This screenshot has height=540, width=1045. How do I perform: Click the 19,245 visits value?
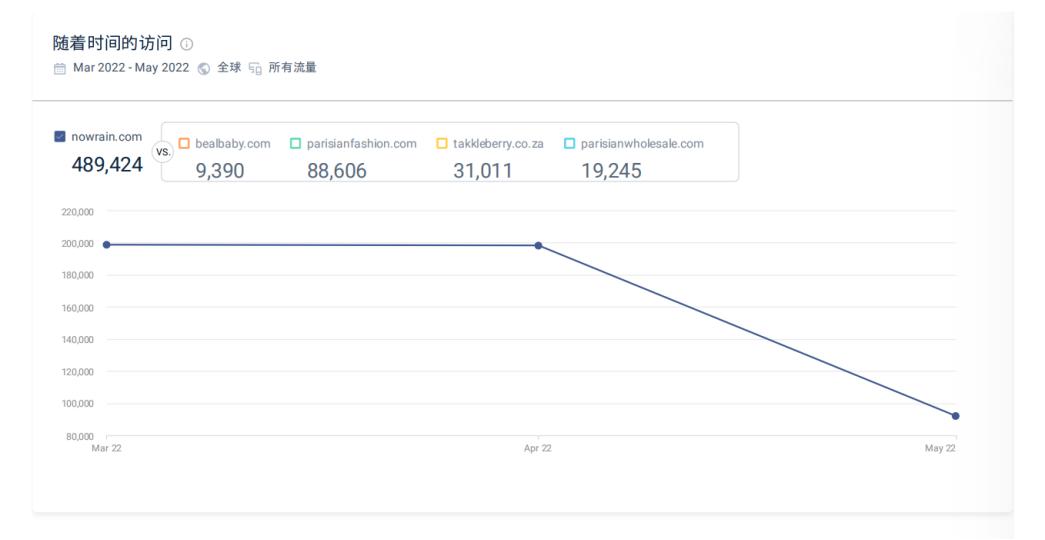[x=611, y=171]
